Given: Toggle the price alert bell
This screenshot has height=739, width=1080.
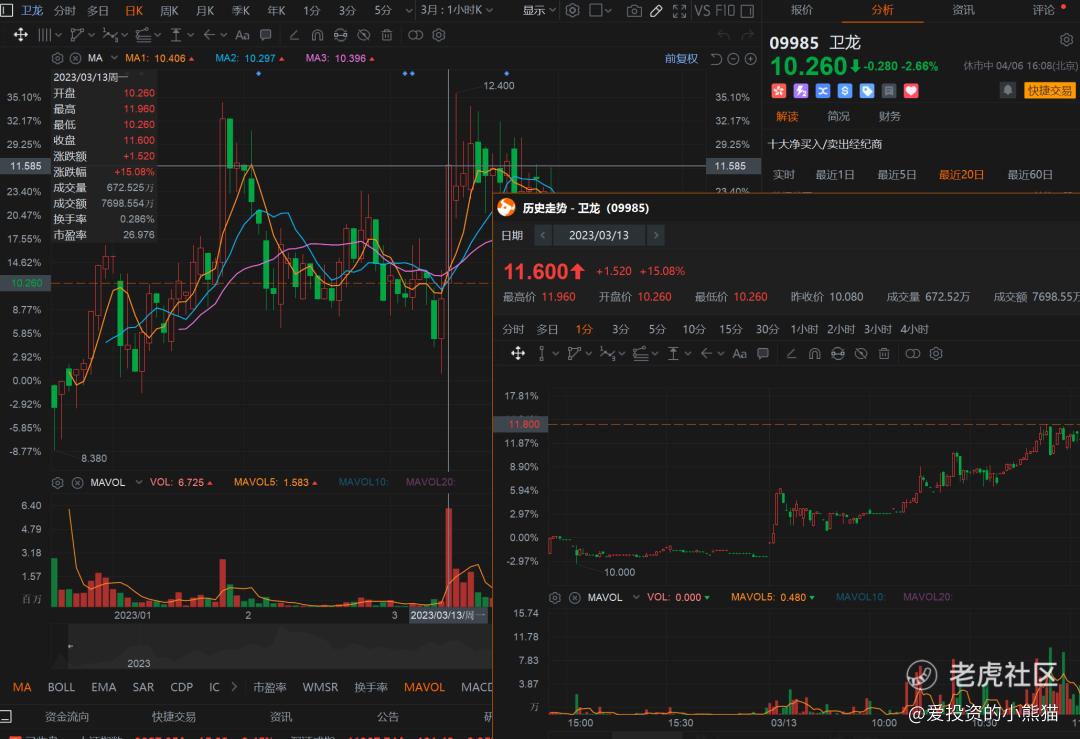Looking at the screenshot, I should [1008, 90].
